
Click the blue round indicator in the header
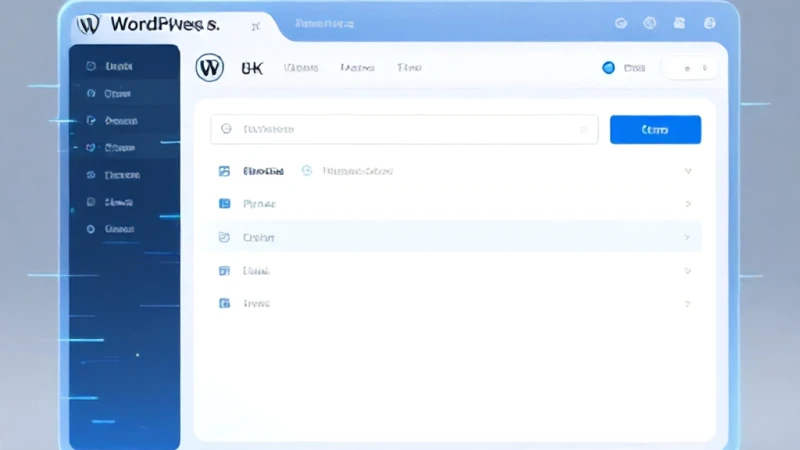coord(608,68)
